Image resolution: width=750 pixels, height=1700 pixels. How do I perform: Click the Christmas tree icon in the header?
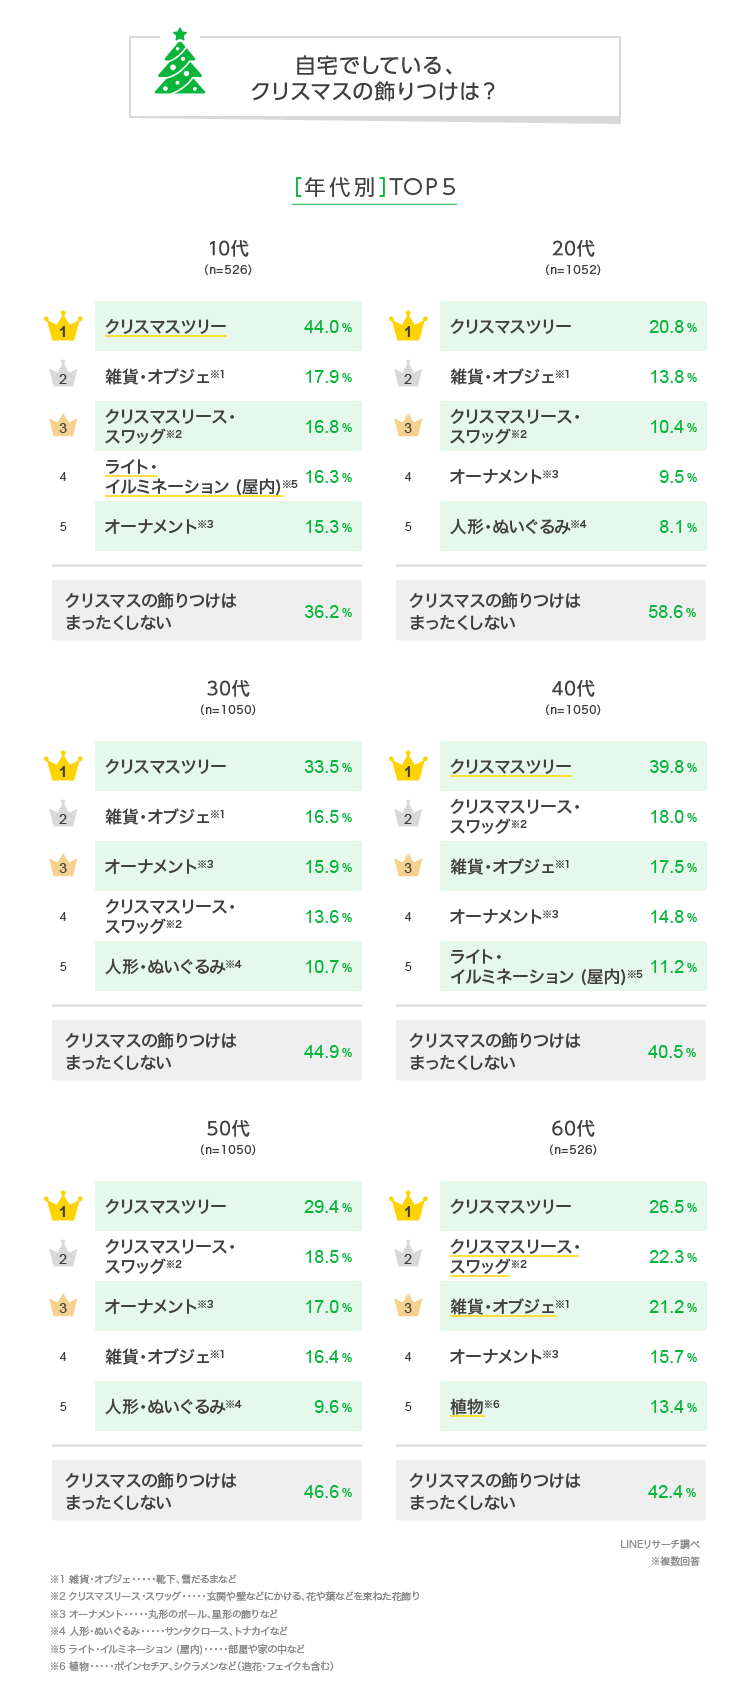(180, 63)
